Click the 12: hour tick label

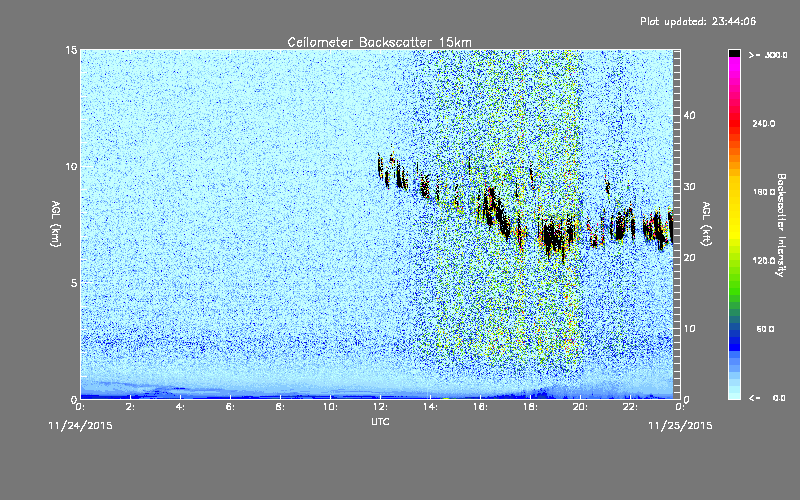[x=381, y=407]
